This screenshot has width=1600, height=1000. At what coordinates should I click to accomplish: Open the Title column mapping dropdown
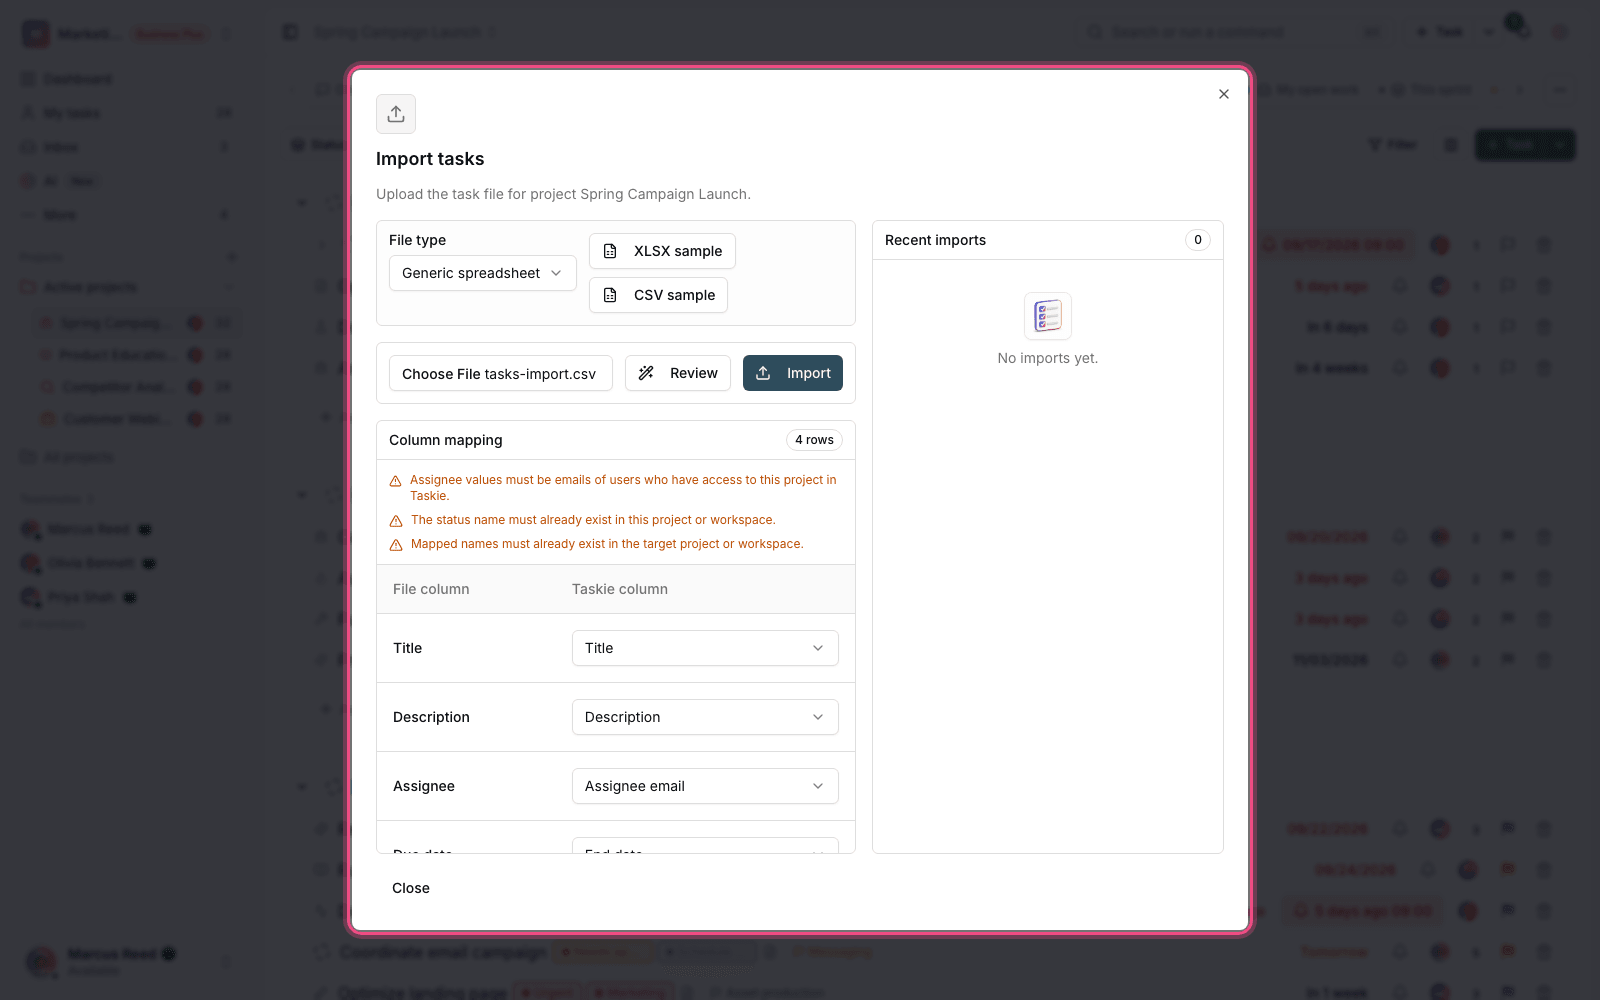pyautogui.click(x=705, y=648)
